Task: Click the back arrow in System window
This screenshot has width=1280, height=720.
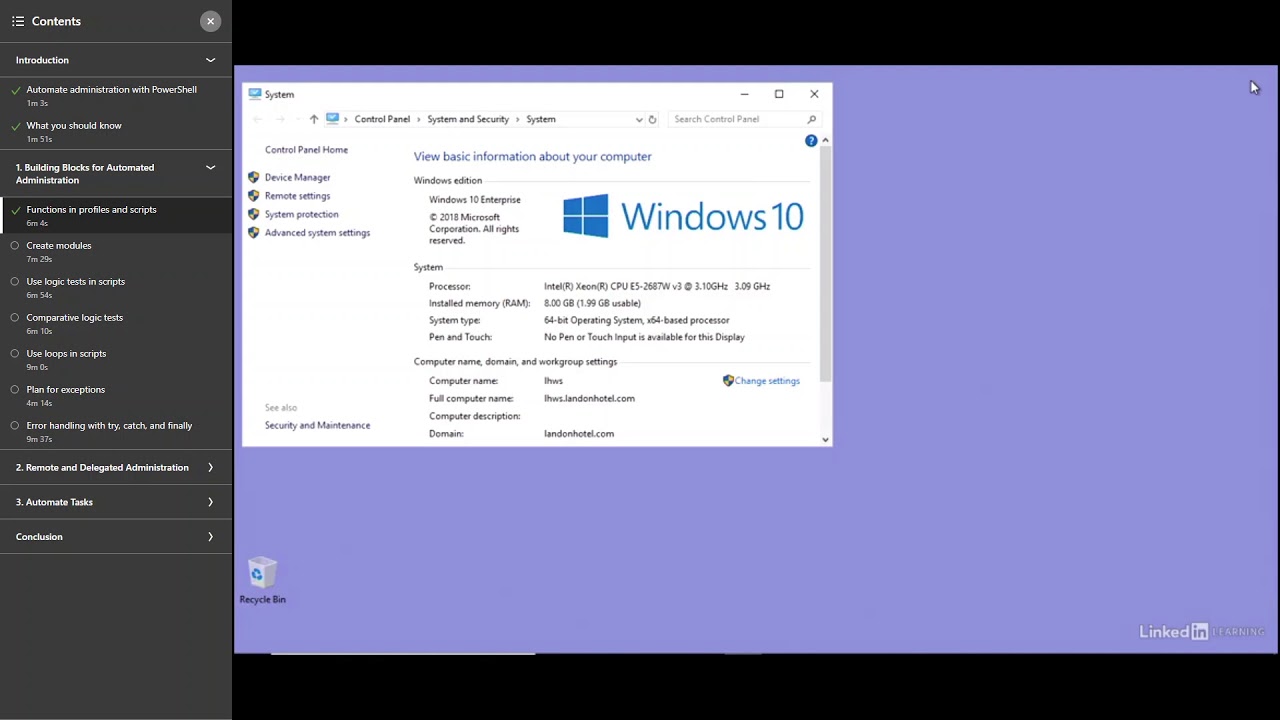Action: coord(258,119)
